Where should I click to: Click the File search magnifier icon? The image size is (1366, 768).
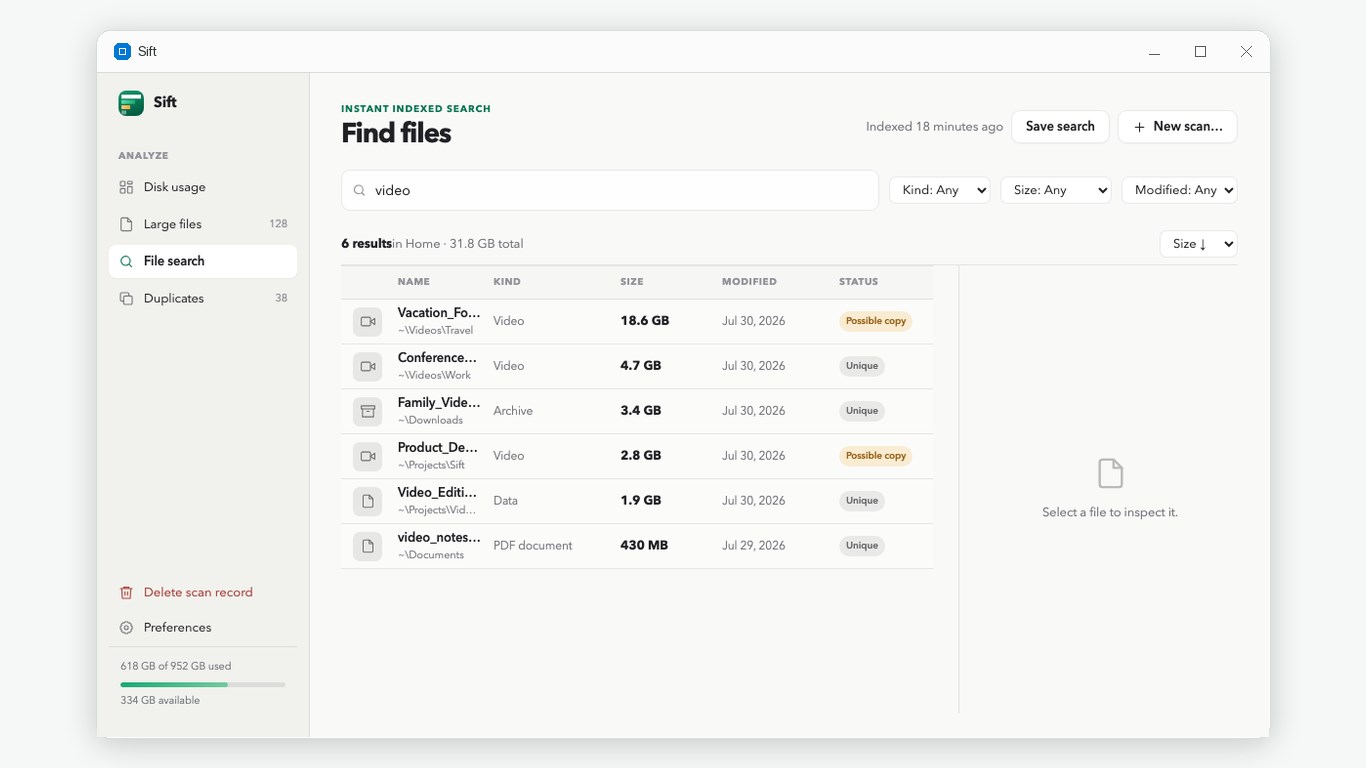coord(126,261)
